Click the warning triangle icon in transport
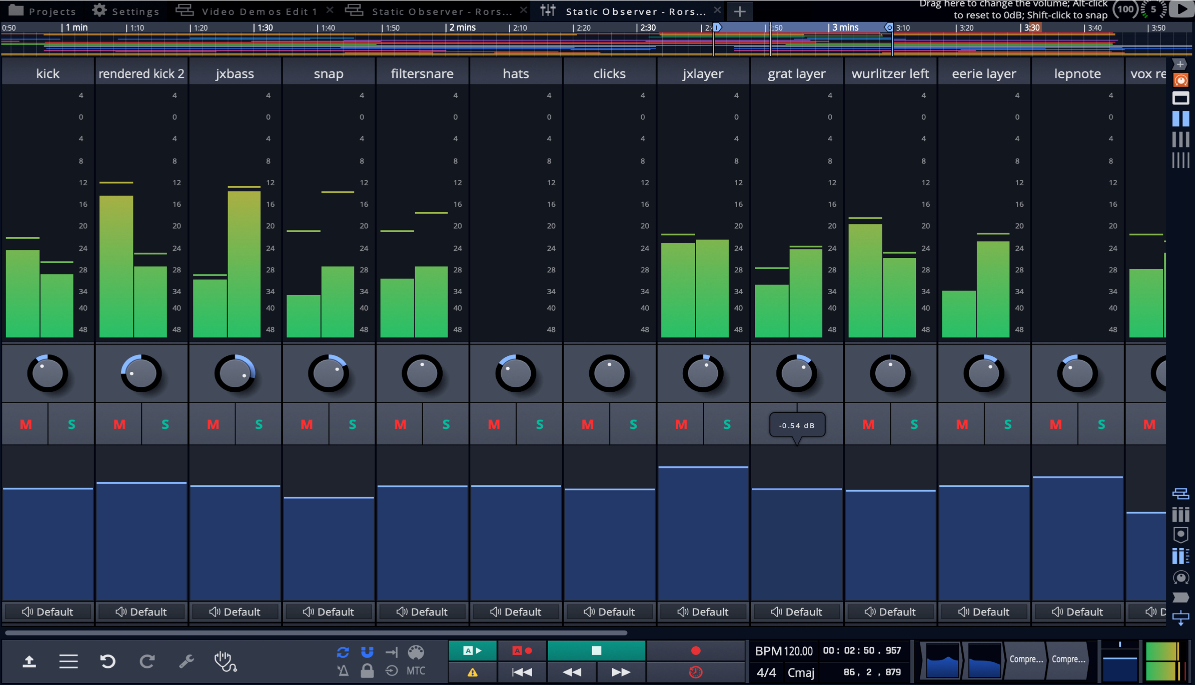The height and width of the screenshot is (685, 1195). point(473,672)
